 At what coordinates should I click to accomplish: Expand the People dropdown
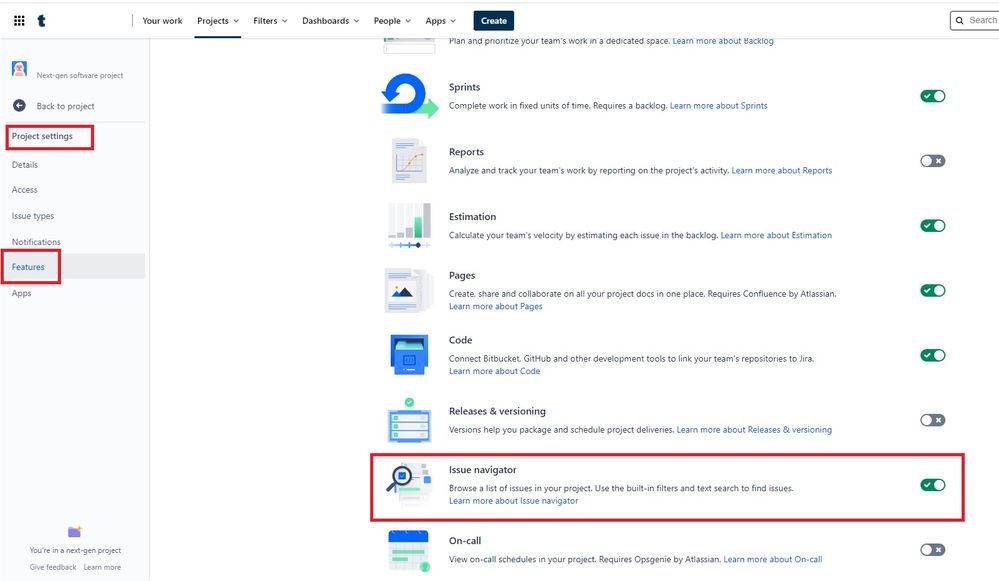tap(392, 20)
